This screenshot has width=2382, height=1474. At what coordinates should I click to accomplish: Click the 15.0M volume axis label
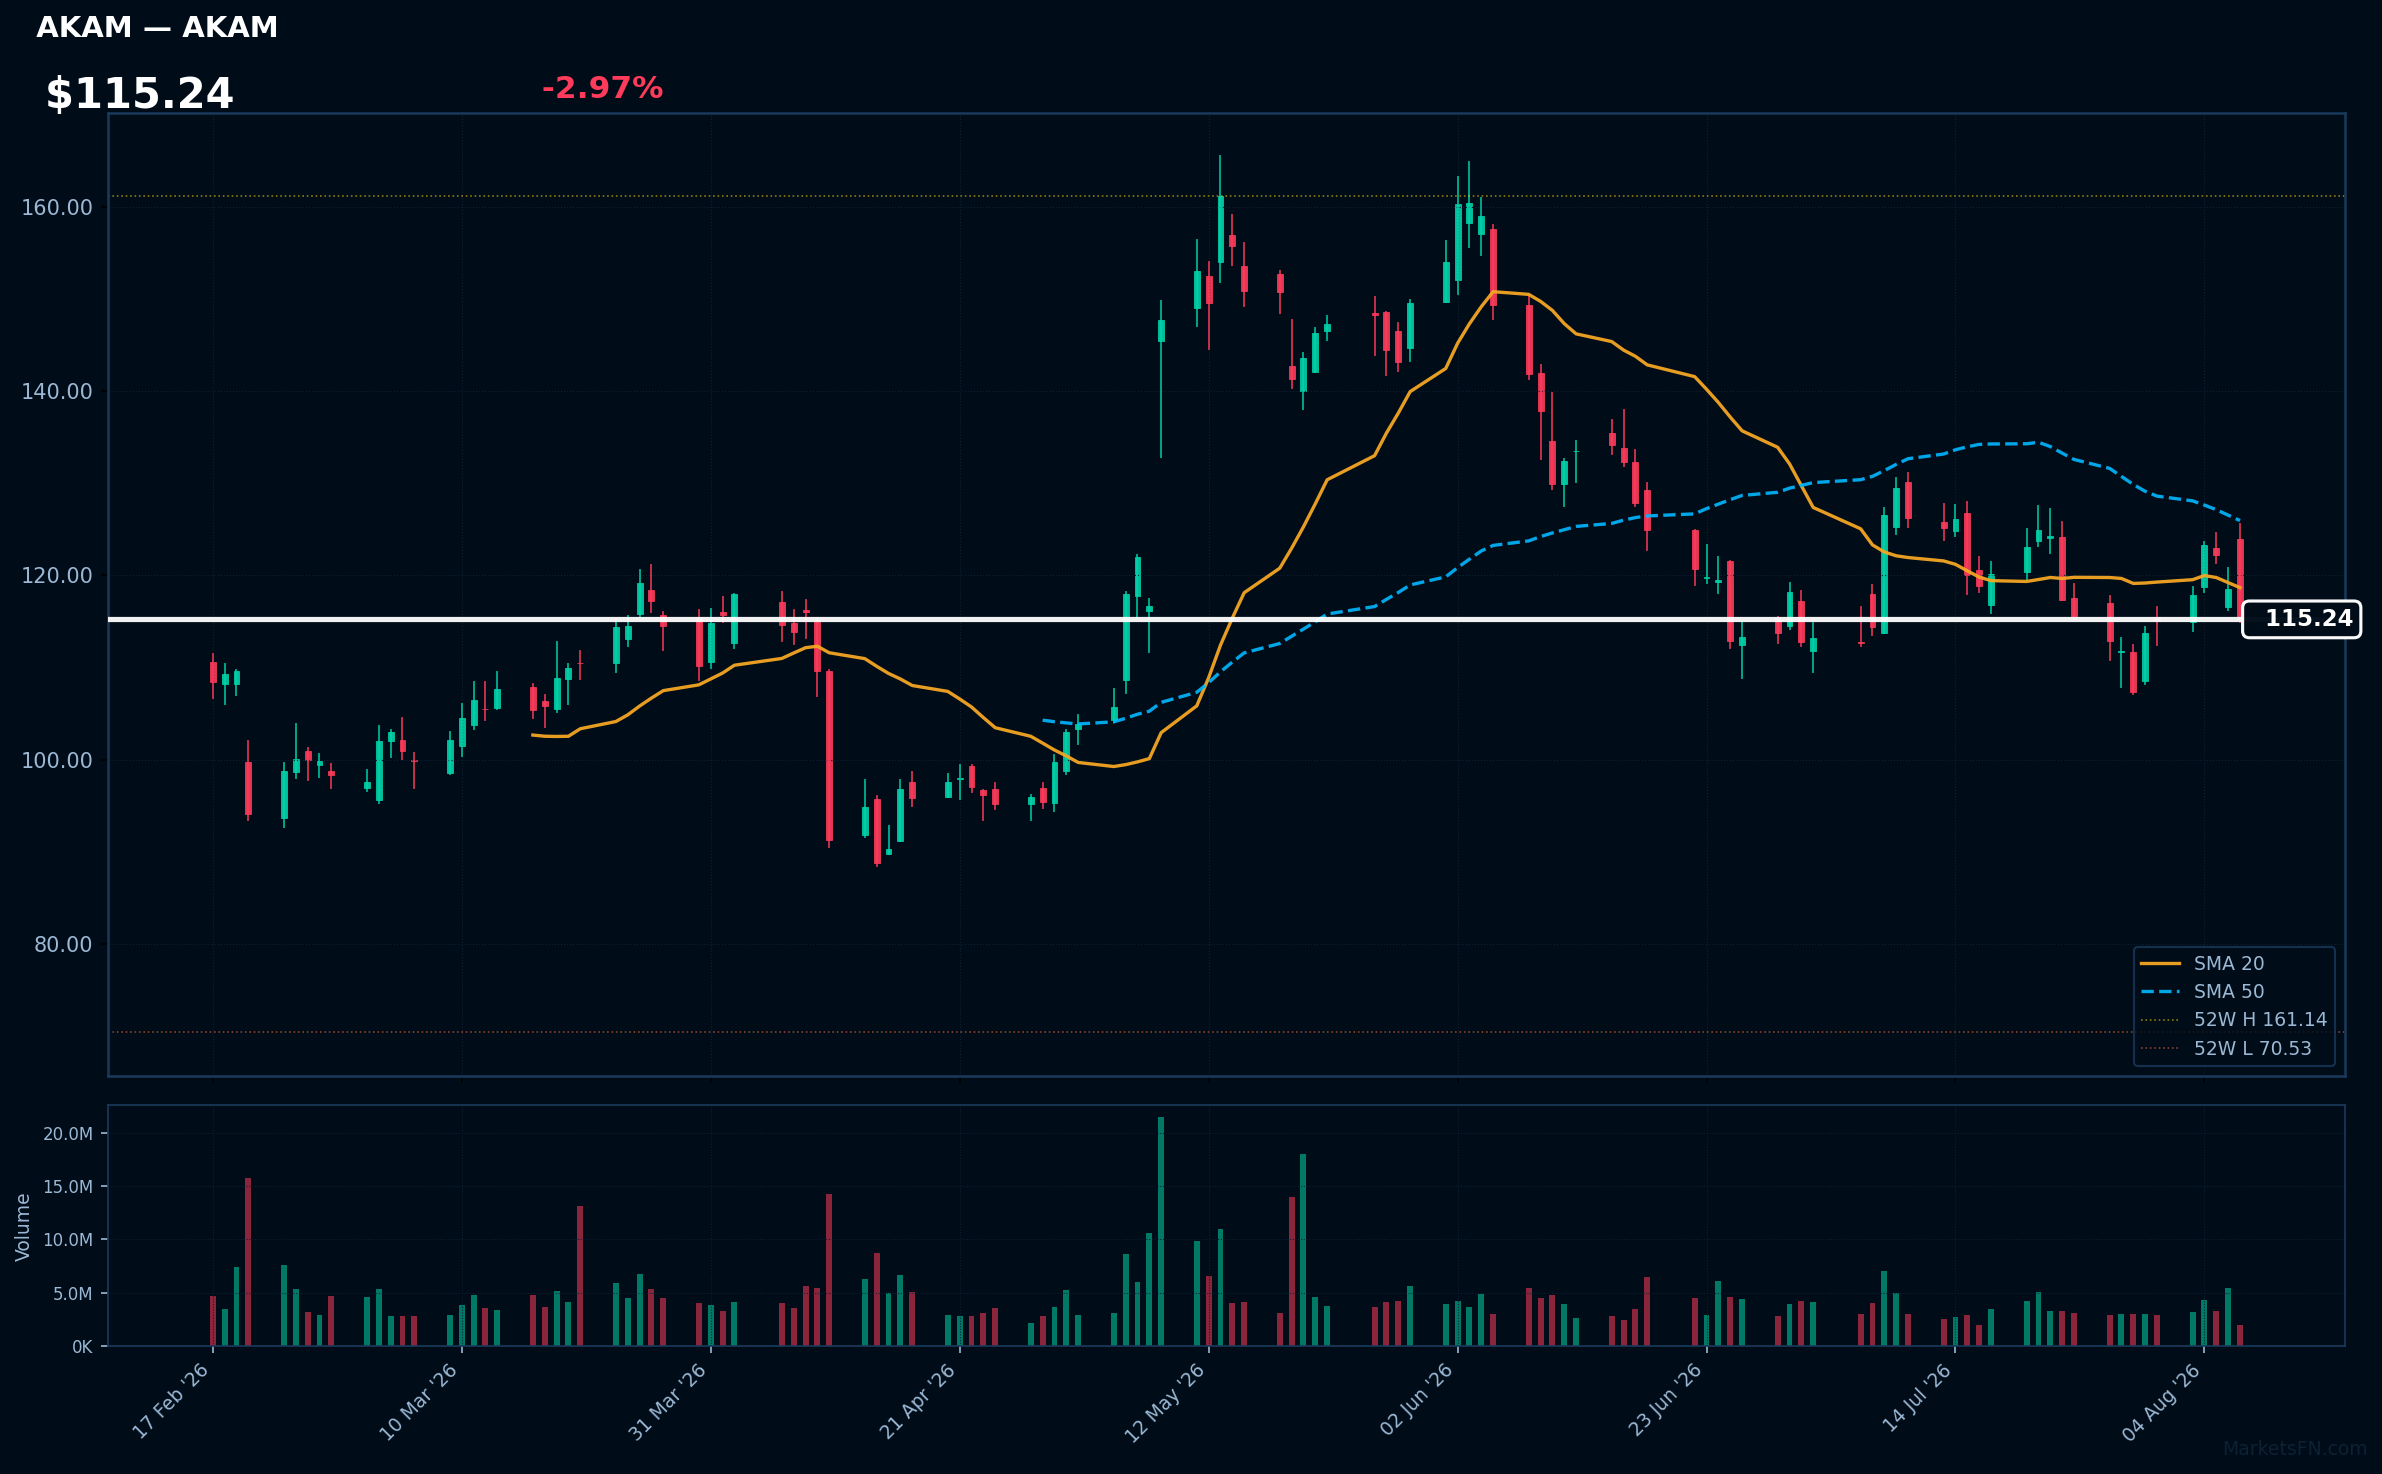click(68, 1187)
